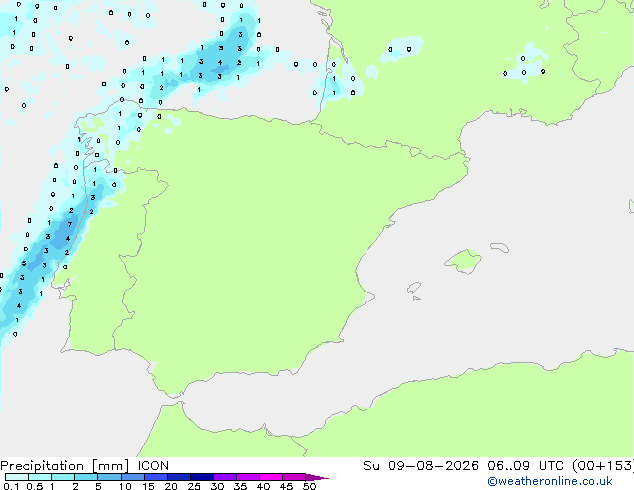634x490 pixels.
Task: Click the 'Precipitation [mm]' title text
Action: point(65,466)
